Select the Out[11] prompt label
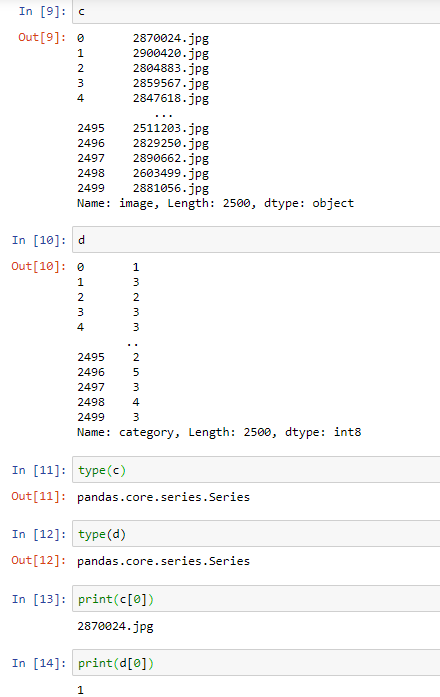 tap(39, 496)
